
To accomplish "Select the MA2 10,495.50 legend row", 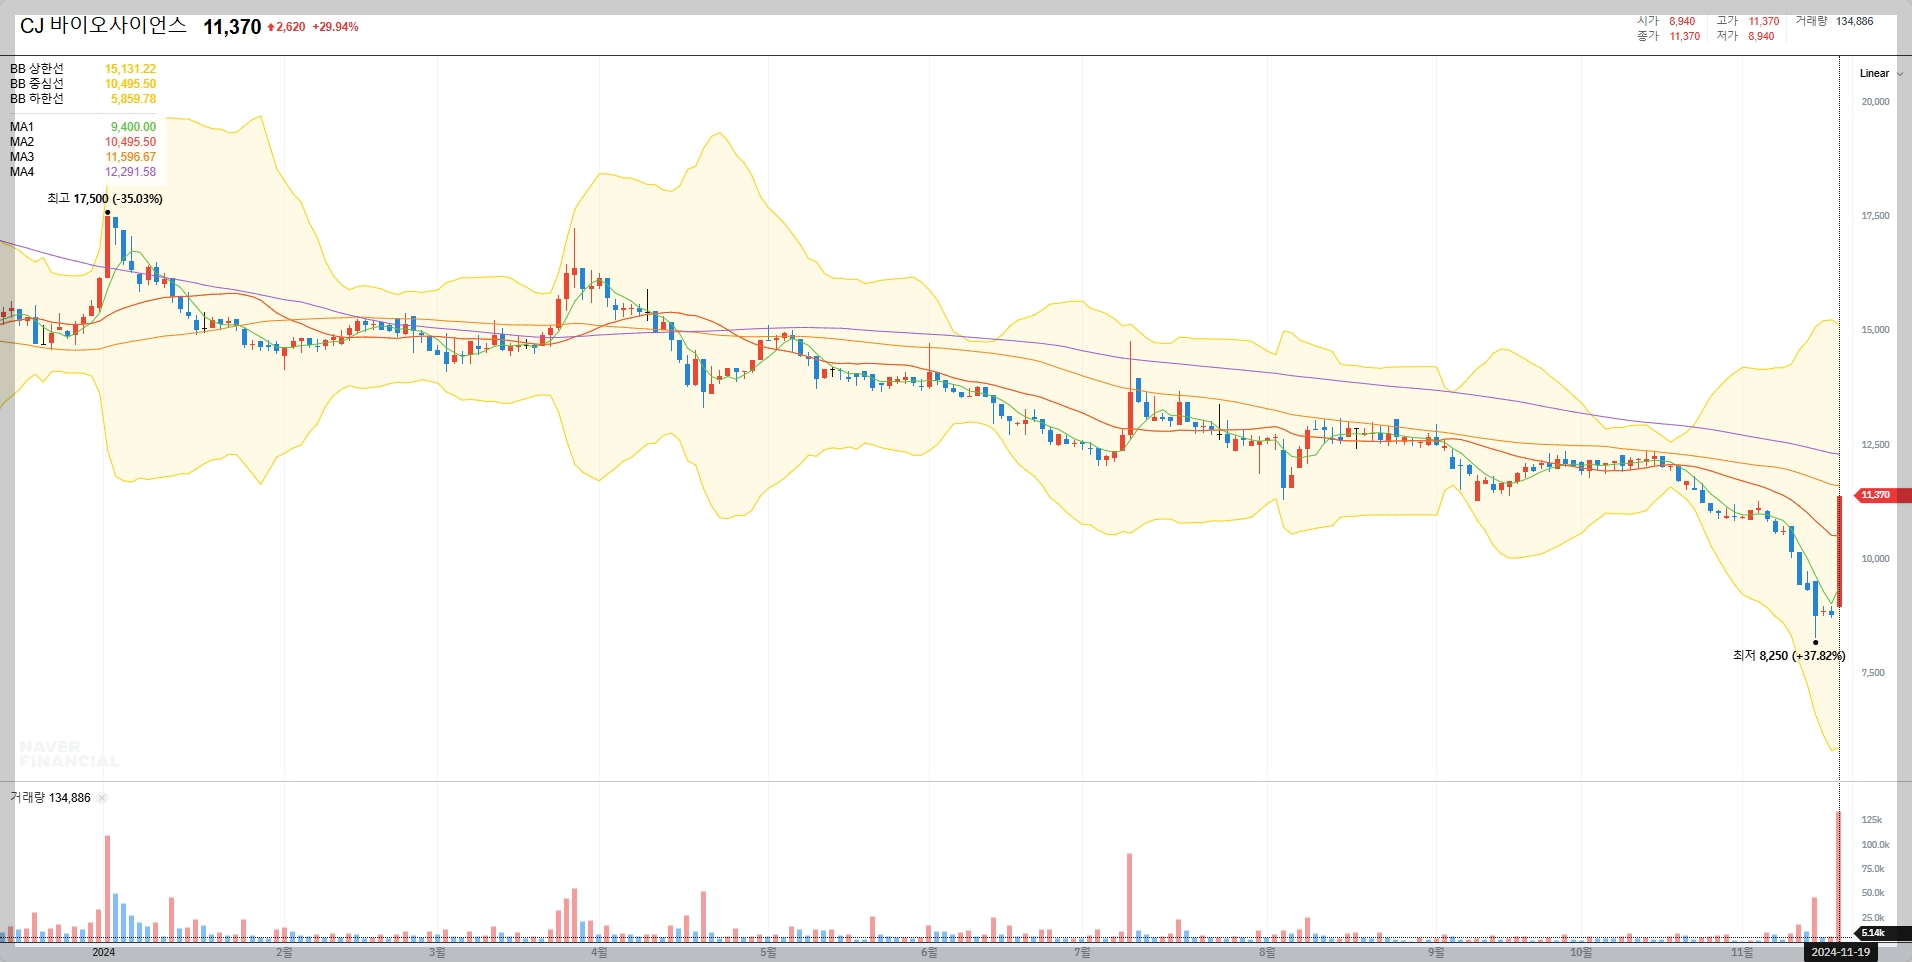I will point(83,142).
